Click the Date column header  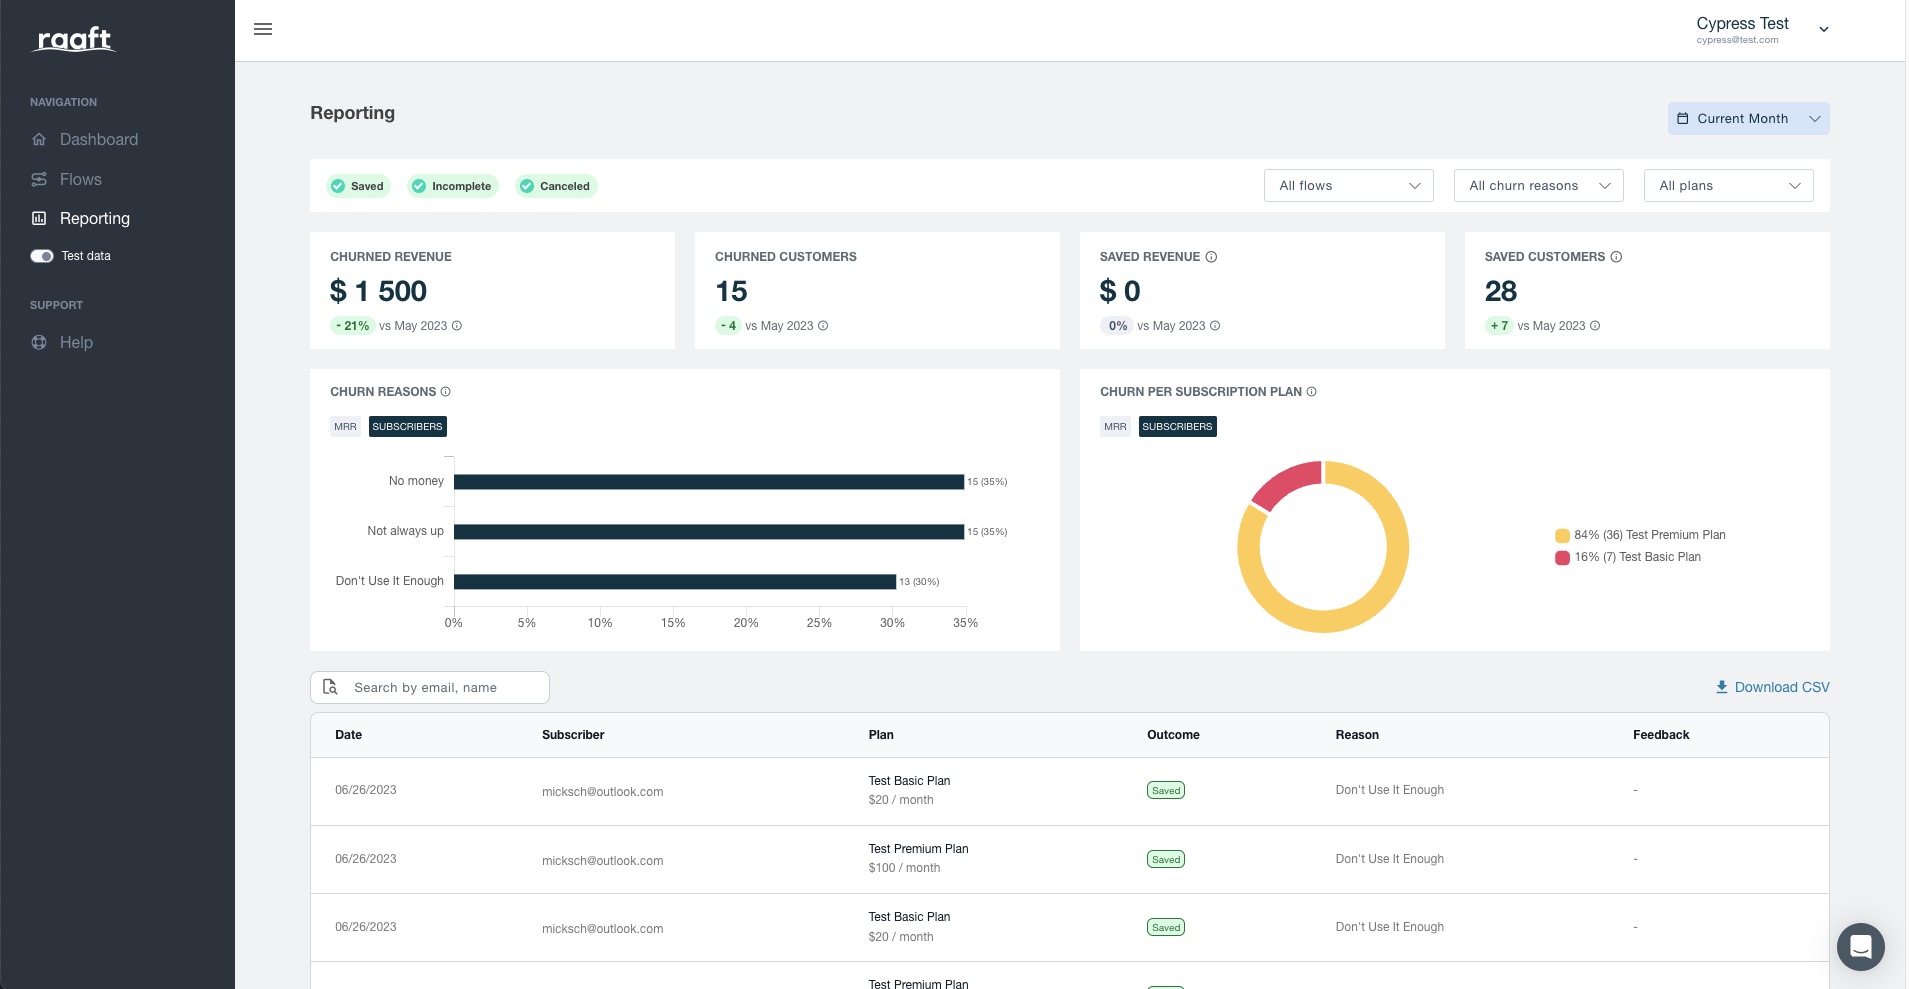pyautogui.click(x=348, y=735)
